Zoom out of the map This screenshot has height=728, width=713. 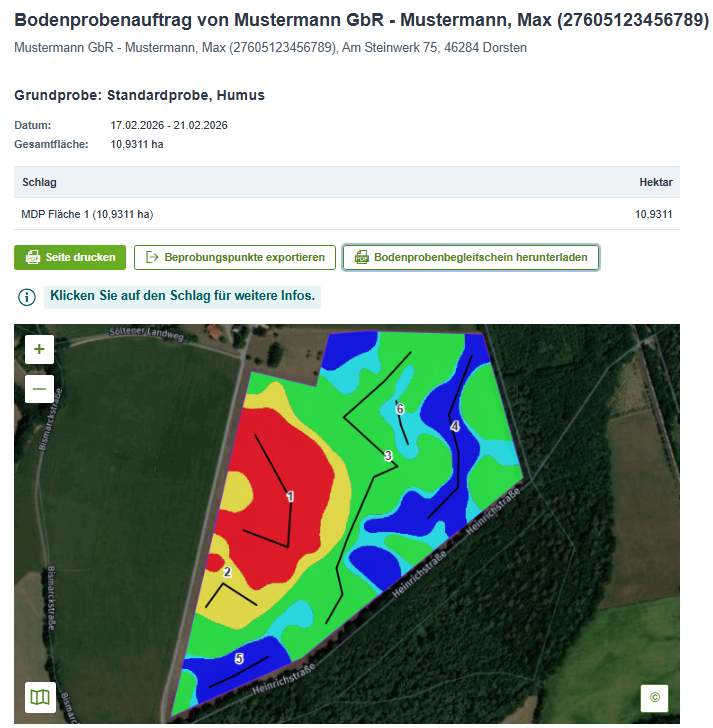[x=39, y=388]
